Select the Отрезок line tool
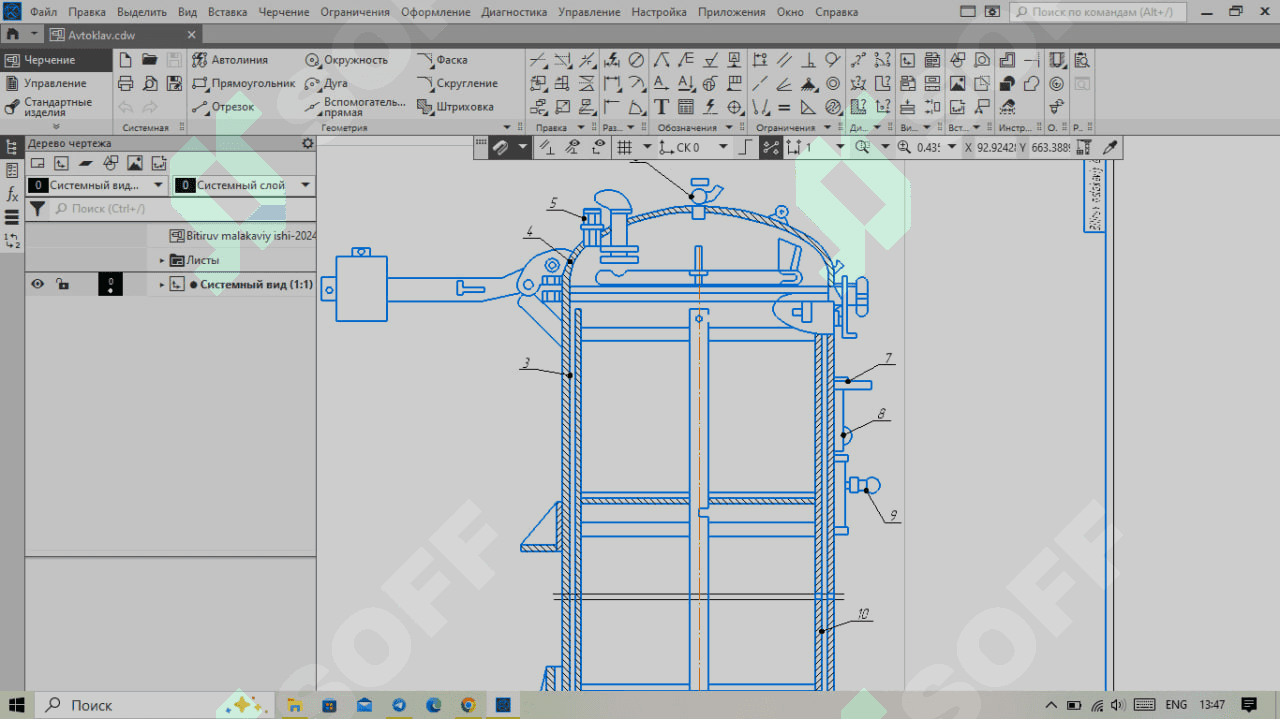This screenshot has height=719, width=1280. click(222, 107)
